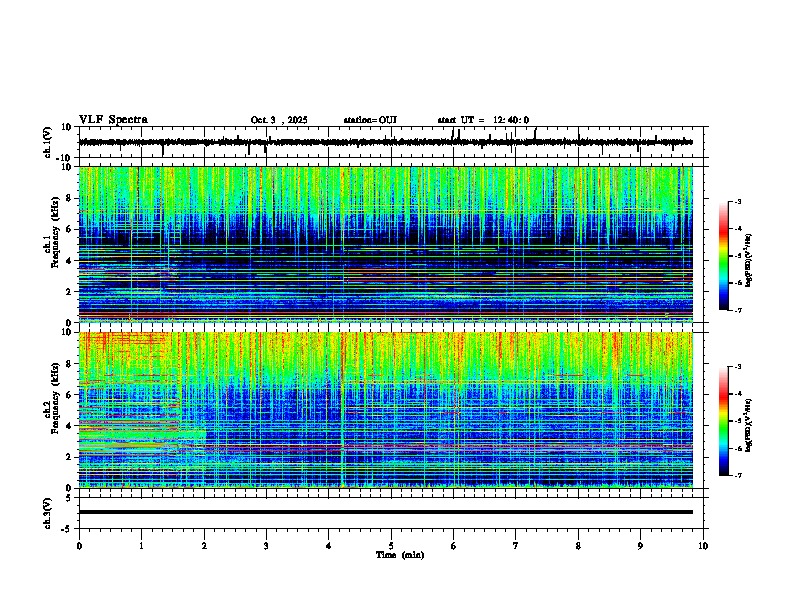Click the time axis tick label '2'
Viewport: 792px width, 612px height.
pyautogui.click(x=204, y=546)
